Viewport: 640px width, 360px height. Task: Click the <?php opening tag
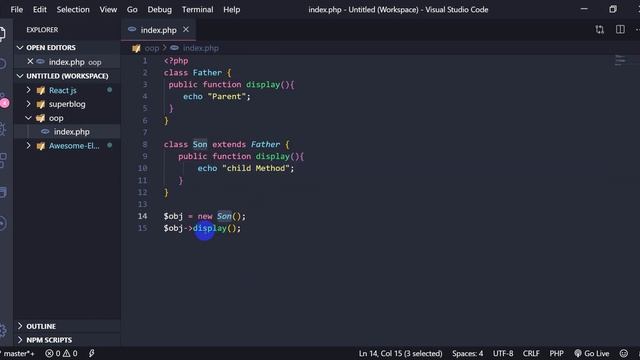pos(176,61)
